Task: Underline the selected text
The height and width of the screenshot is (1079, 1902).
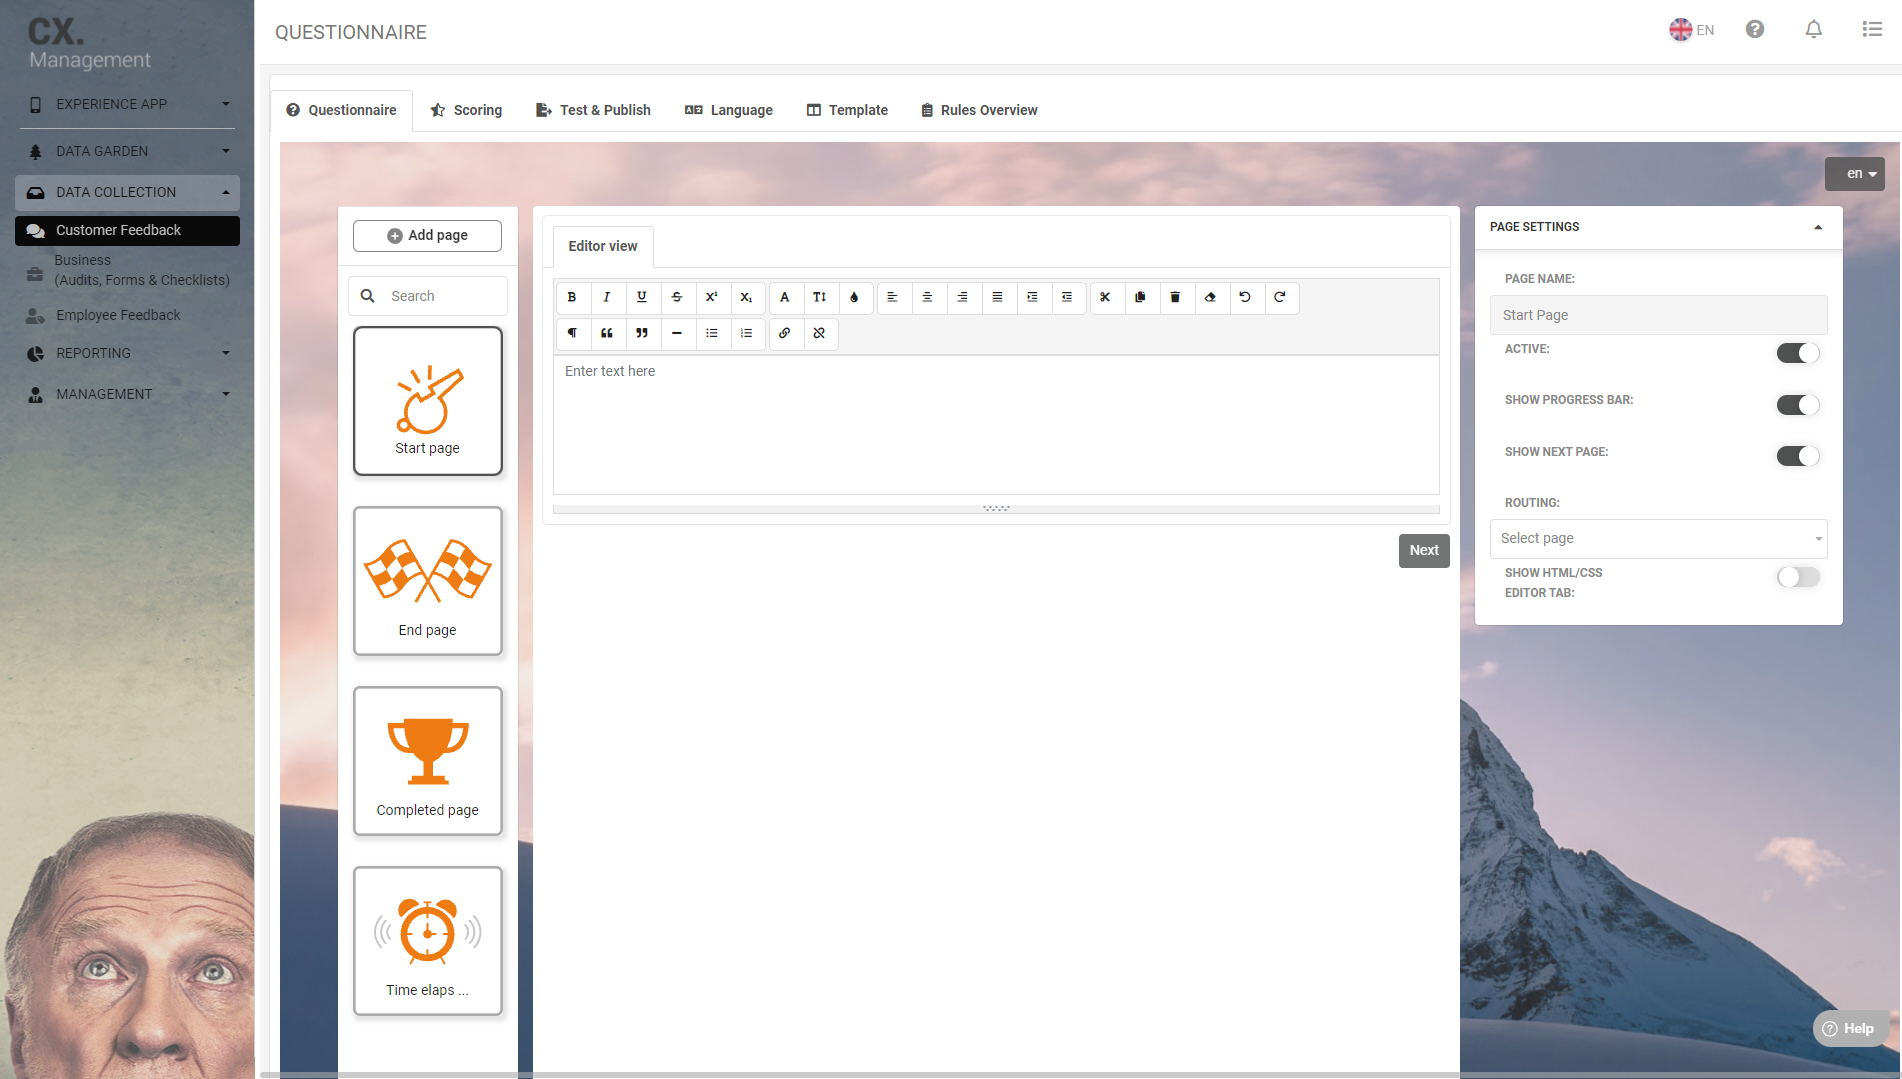Action: click(642, 297)
